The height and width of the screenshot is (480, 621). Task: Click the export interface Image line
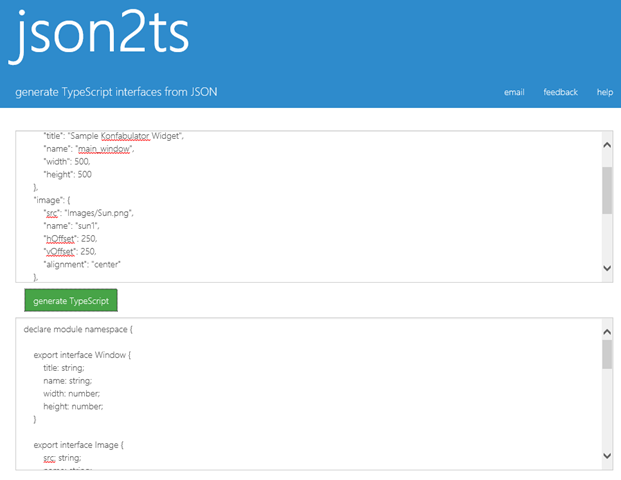pyautogui.click(x=78, y=445)
